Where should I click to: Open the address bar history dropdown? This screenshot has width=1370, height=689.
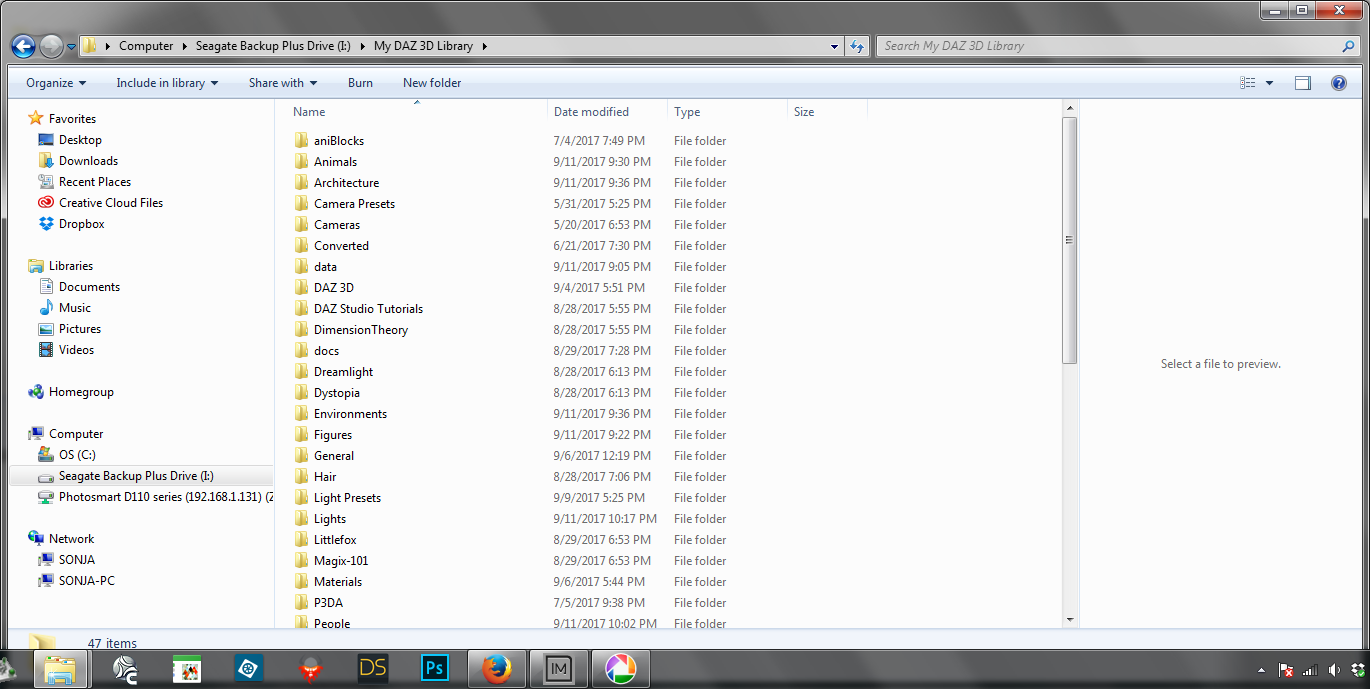tap(835, 46)
